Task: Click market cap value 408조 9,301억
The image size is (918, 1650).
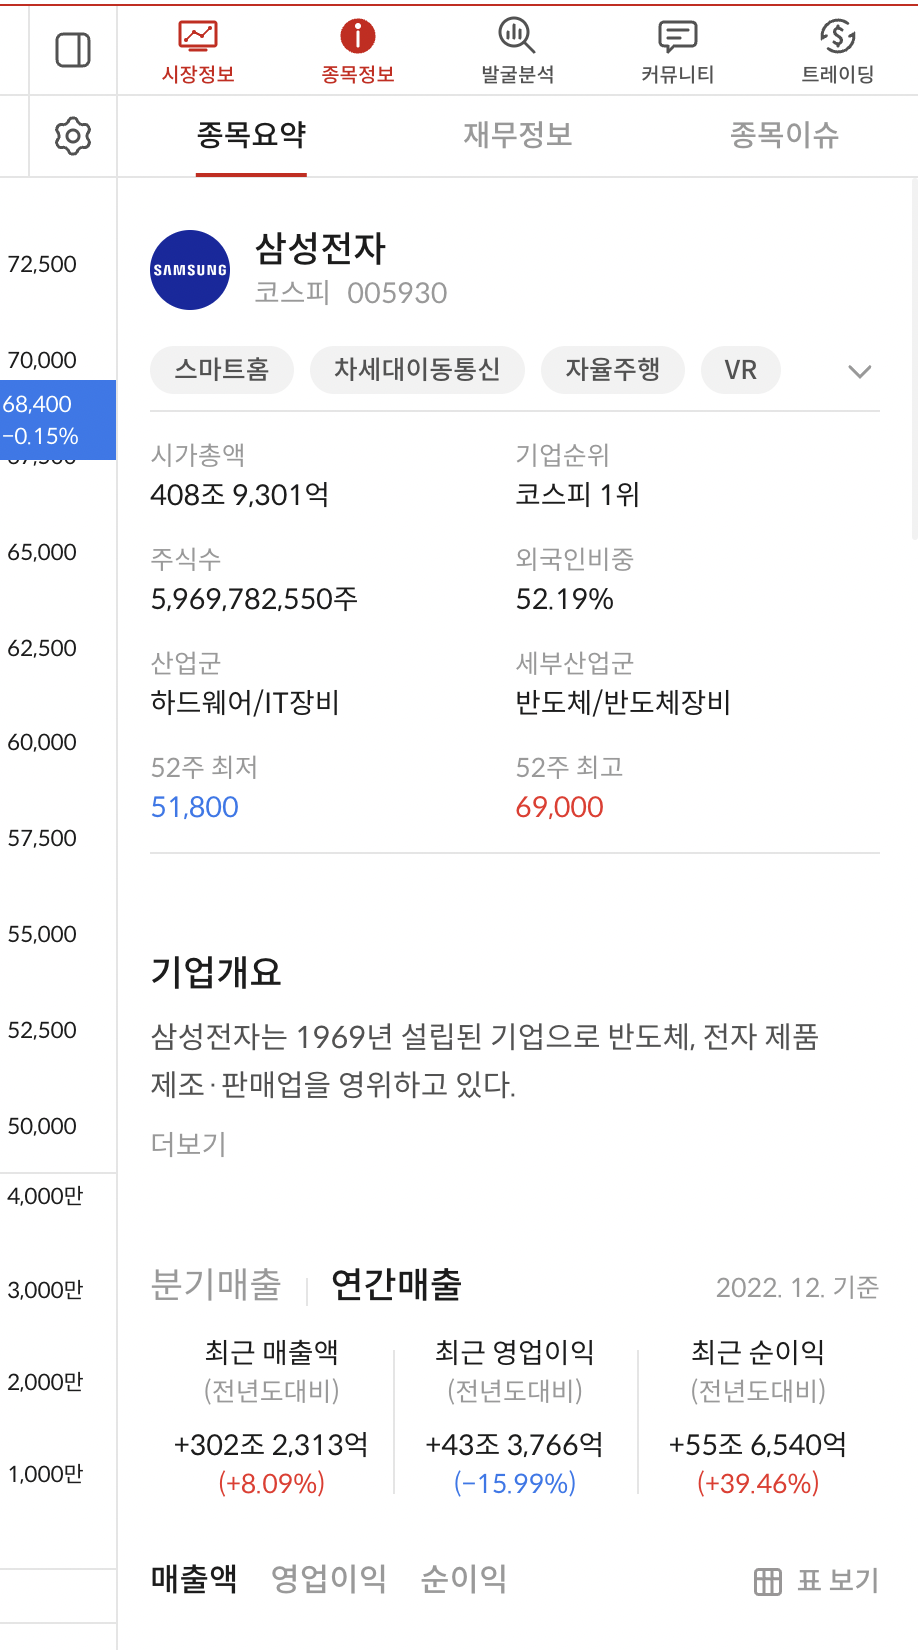Action: [x=239, y=495]
